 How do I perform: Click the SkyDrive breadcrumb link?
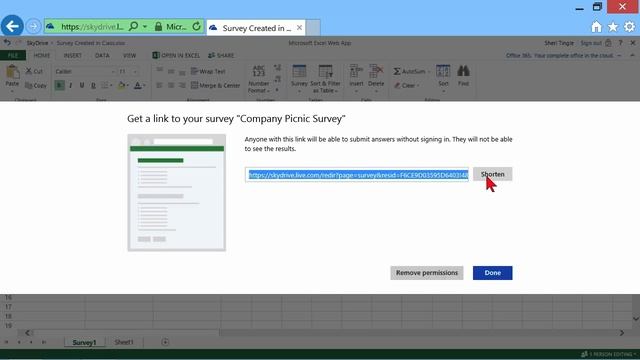[37, 43]
